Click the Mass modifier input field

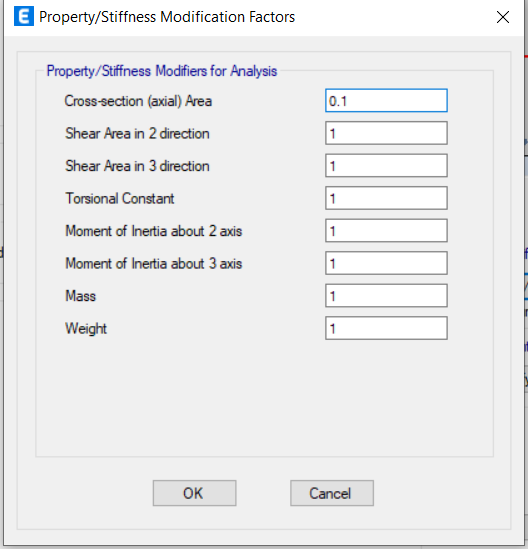(386, 296)
